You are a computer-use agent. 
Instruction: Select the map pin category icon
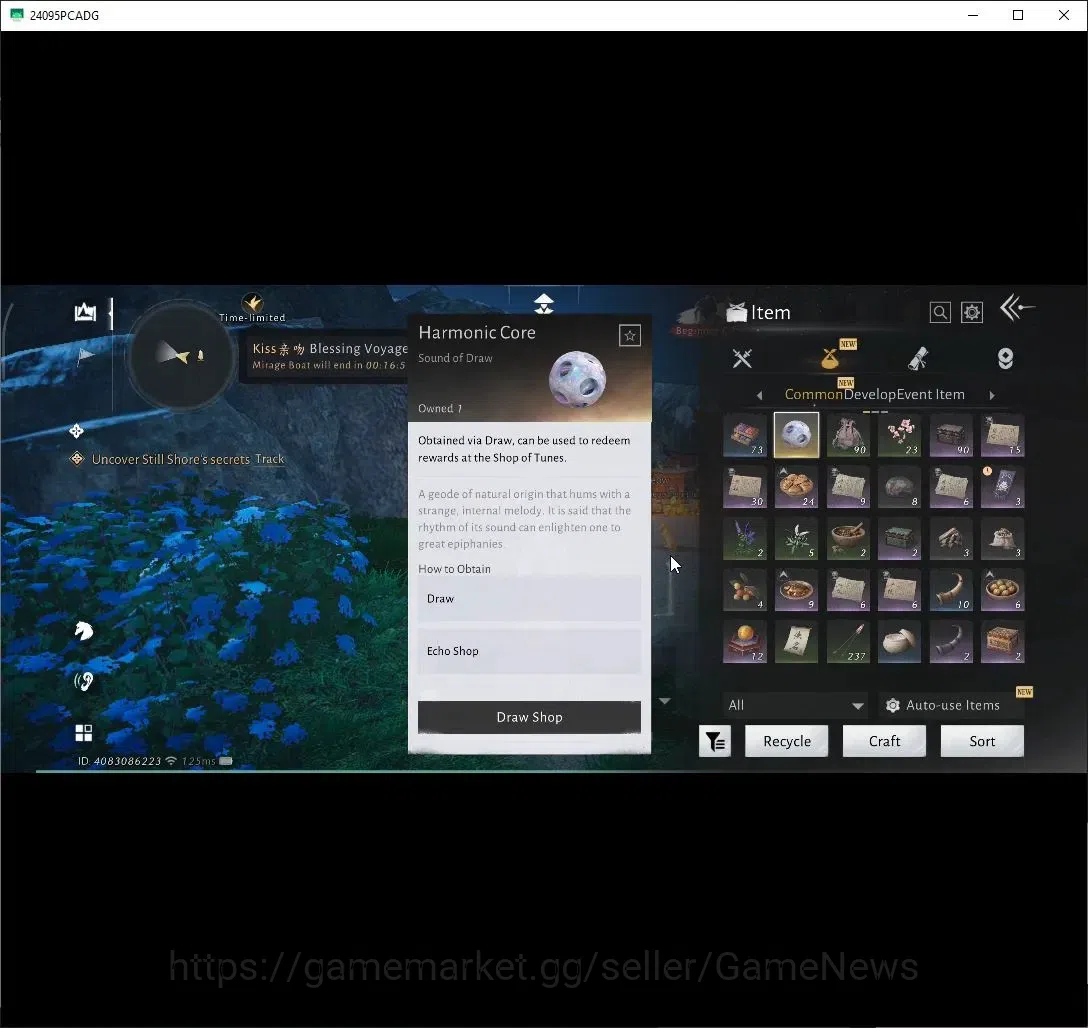point(1005,359)
